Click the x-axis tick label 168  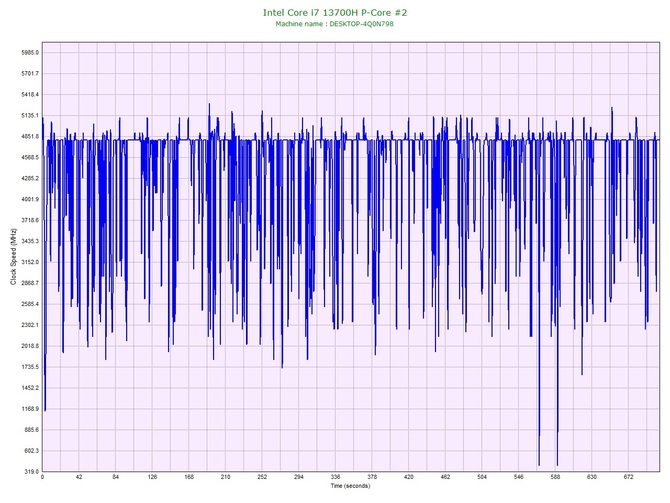pyautogui.click(x=189, y=477)
